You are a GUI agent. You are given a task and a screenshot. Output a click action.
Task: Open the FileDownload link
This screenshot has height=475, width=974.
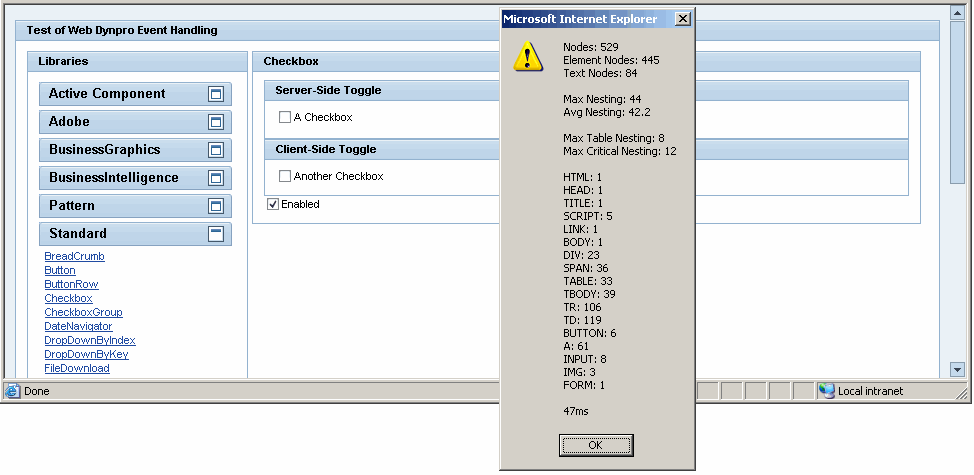pyautogui.click(x=77, y=368)
